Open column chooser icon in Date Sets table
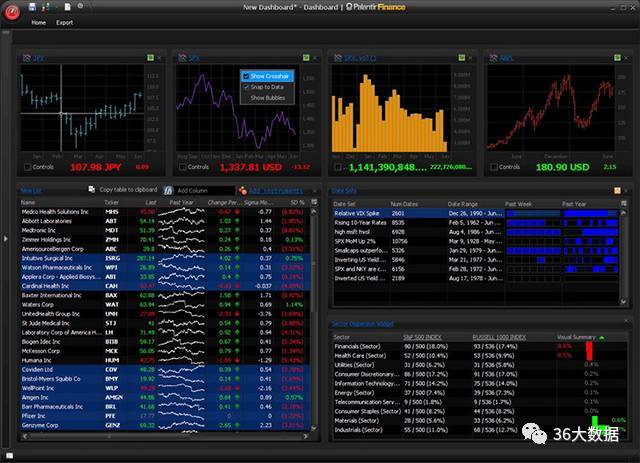The width and height of the screenshot is (640, 463). pos(623,203)
